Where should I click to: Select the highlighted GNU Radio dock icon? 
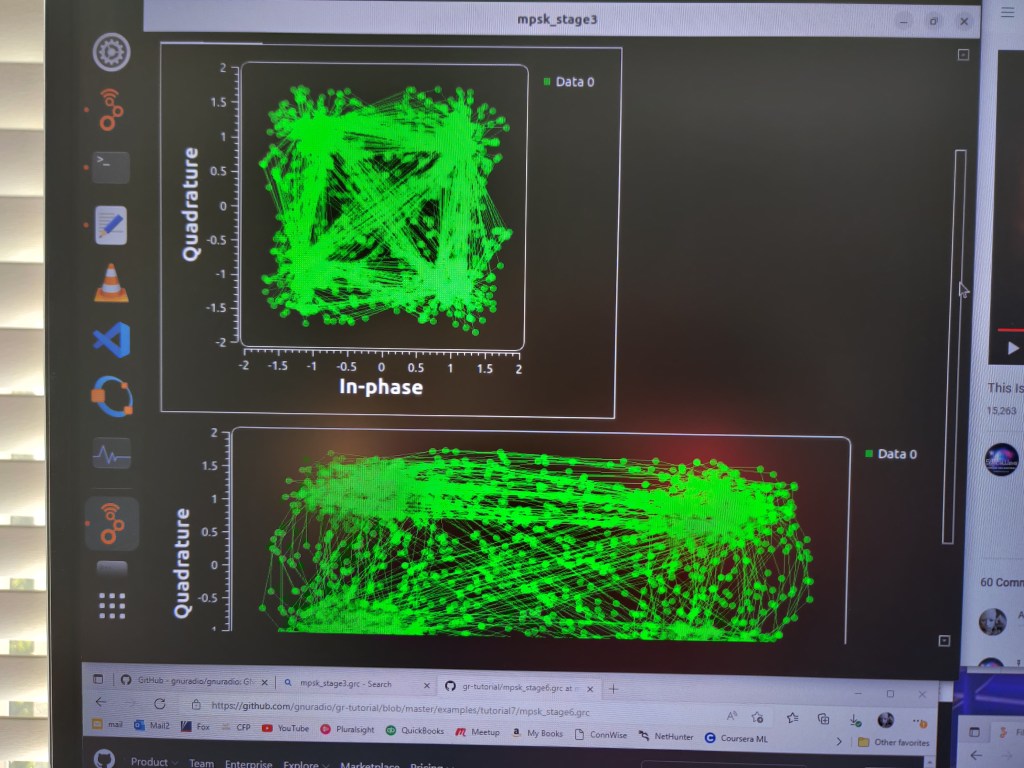tap(111, 522)
